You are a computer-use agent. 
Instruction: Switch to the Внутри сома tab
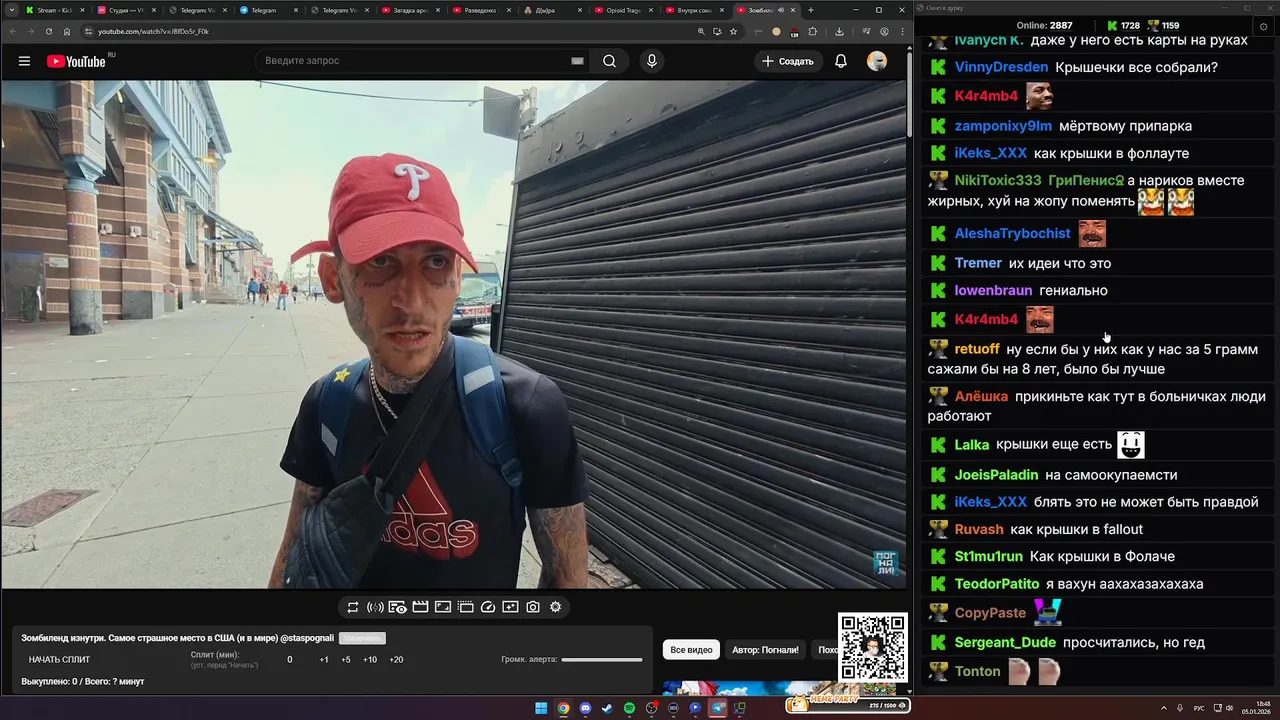[x=694, y=10]
